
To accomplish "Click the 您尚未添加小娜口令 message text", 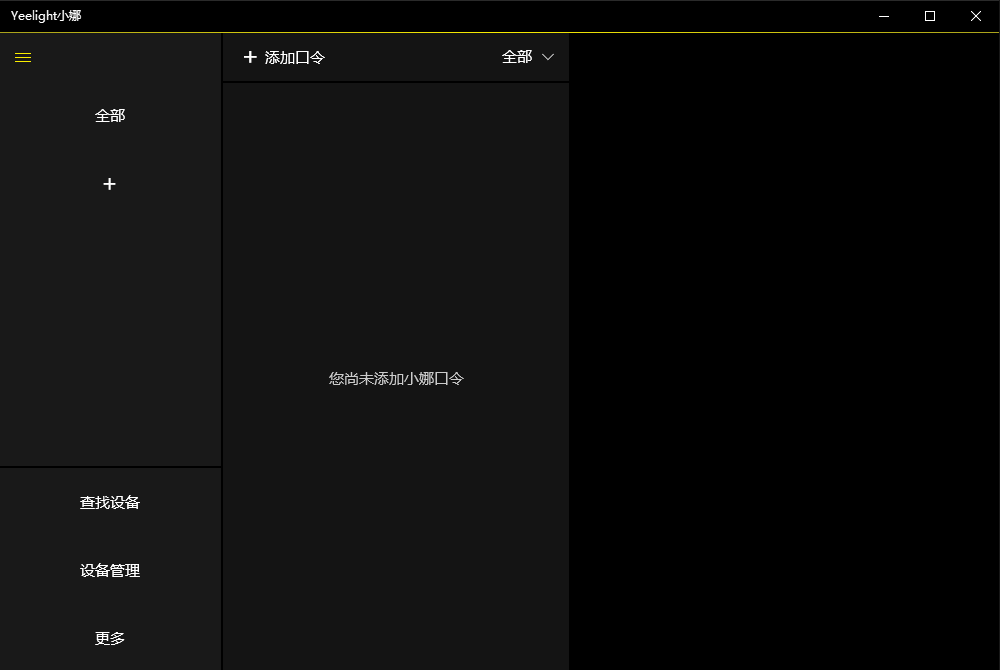I will point(396,379).
